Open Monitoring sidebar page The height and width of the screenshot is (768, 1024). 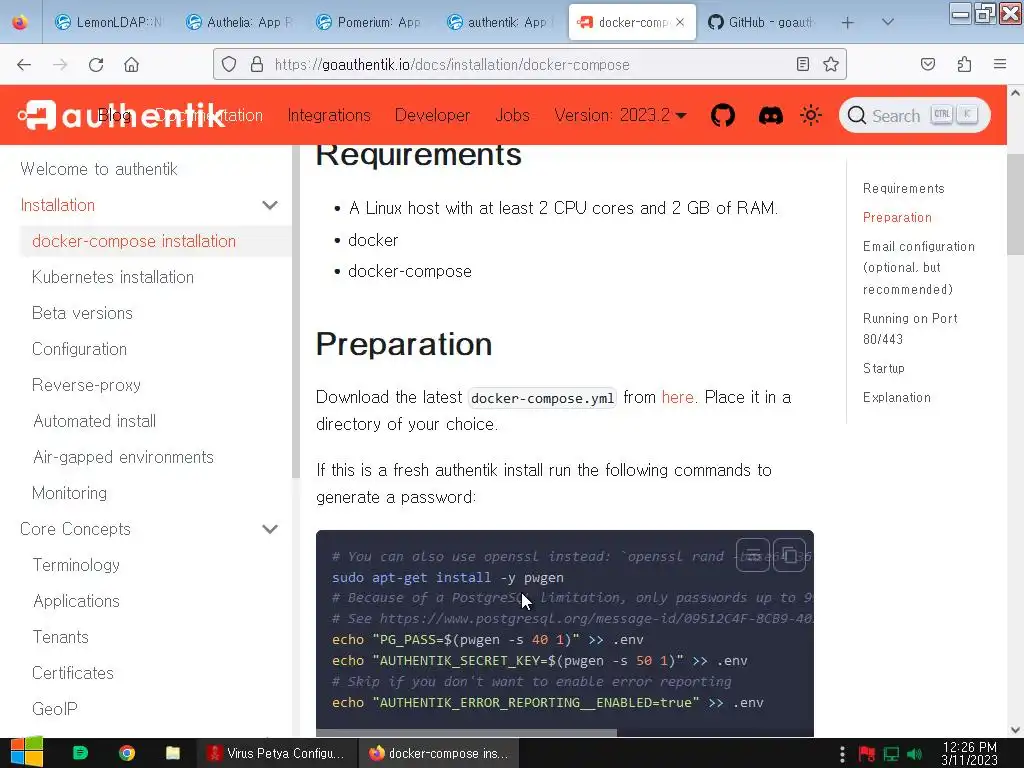[69, 492]
